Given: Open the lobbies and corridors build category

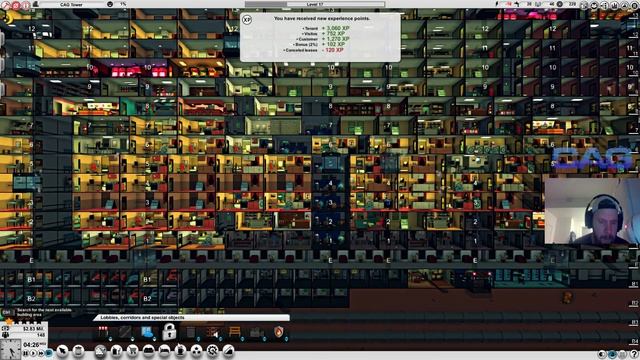Looking at the screenshot, I should coord(100,351).
